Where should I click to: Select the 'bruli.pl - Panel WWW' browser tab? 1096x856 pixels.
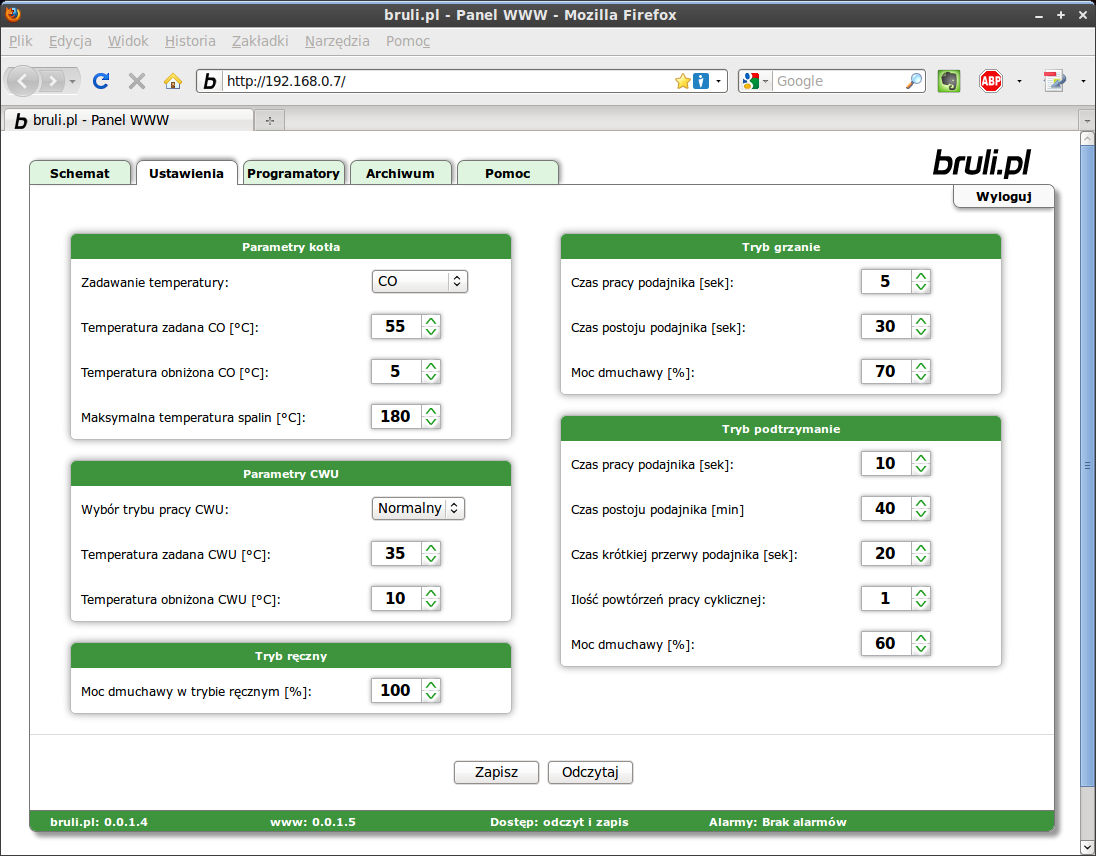[129, 120]
